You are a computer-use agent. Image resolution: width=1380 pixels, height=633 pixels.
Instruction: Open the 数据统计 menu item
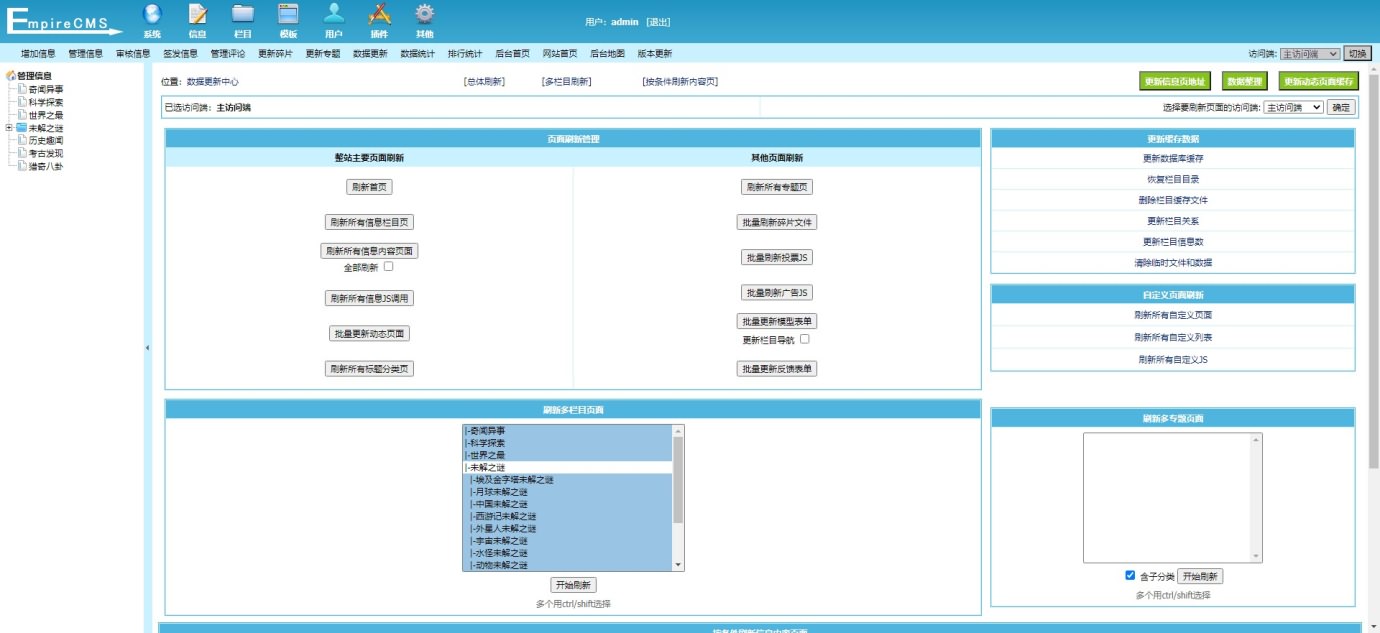(418, 54)
